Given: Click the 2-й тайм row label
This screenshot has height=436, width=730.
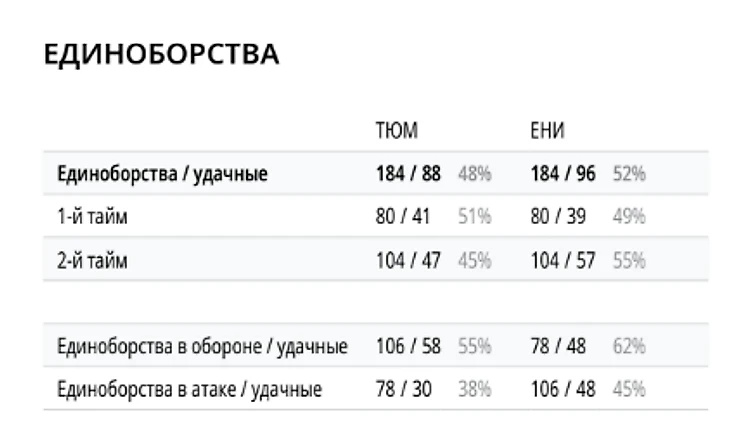Looking at the screenshot, I should 93,260.
